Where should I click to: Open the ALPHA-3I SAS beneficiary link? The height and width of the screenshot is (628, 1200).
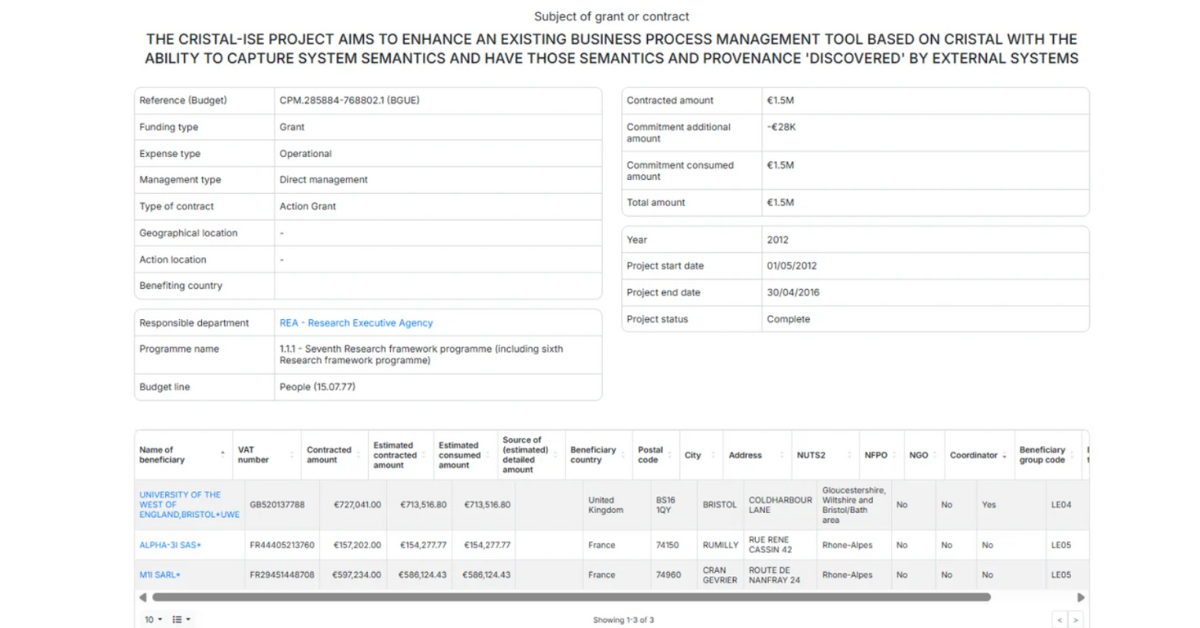[x=170, y=545]
